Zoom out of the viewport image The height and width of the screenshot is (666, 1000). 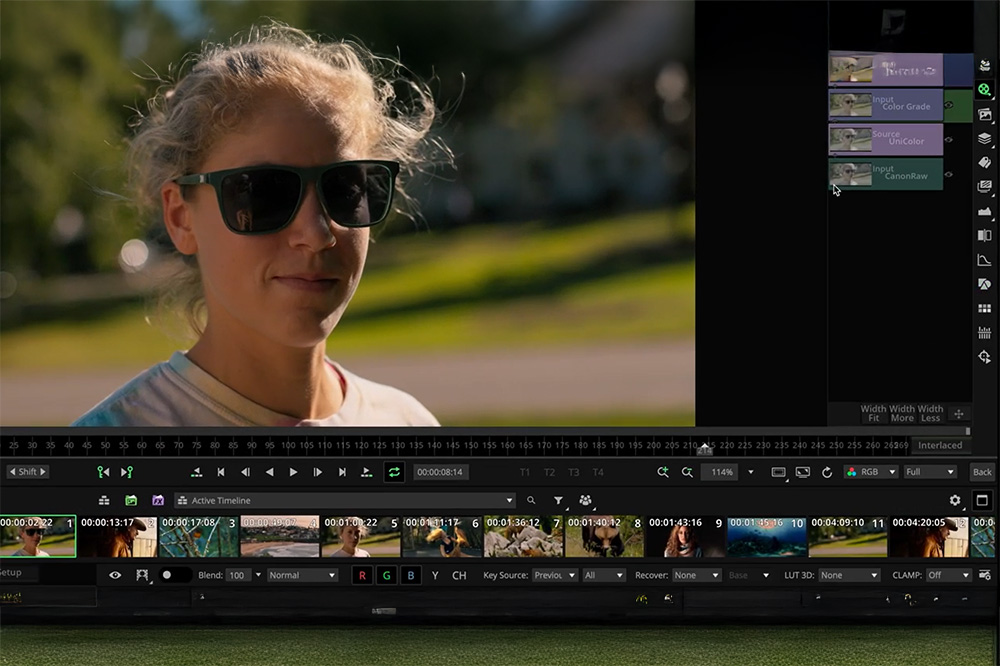(687, 472)
